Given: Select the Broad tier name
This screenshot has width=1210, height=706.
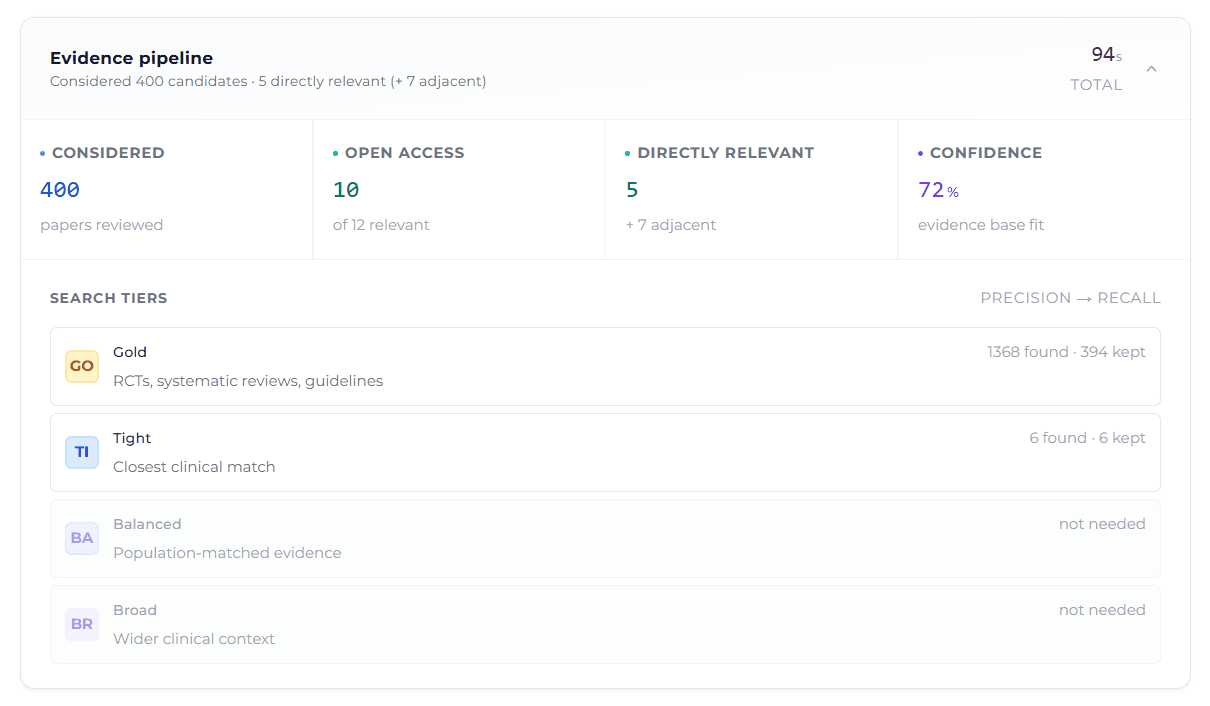Looking at the screenshot, I should (135, 610).
